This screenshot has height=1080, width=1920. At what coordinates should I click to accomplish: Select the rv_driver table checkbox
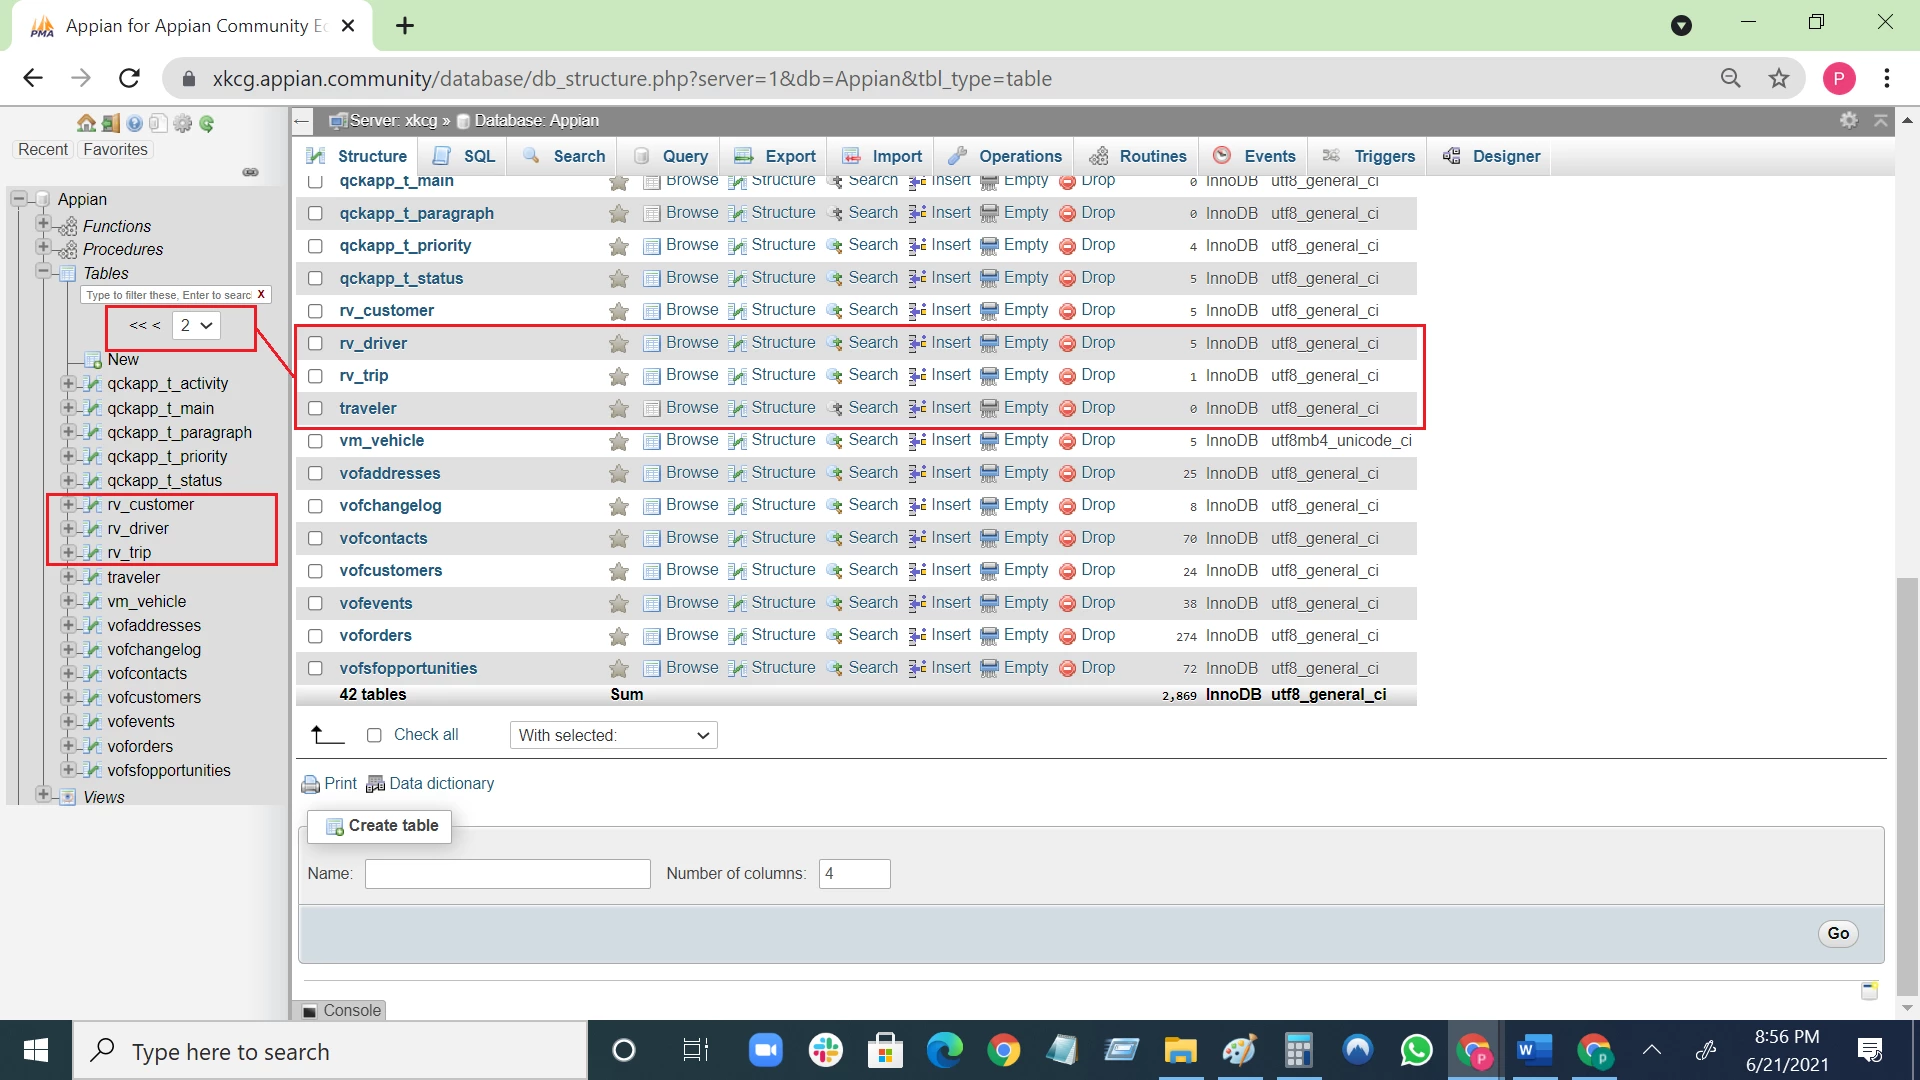click(315, 344)
